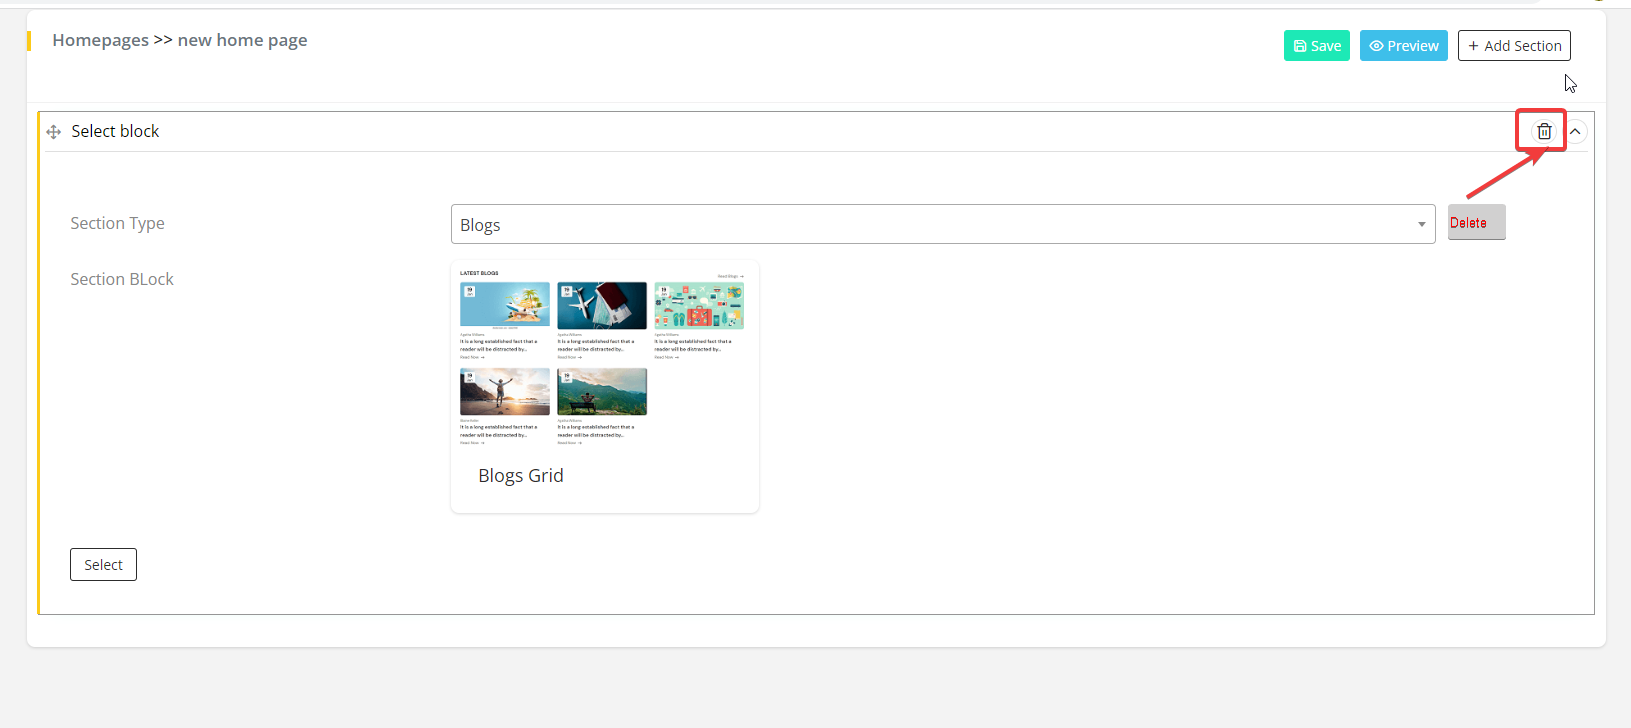Viewport: 1631px width, 728px height.
Task: Click the red suitcase travel icons image
Action: (699, 305)
